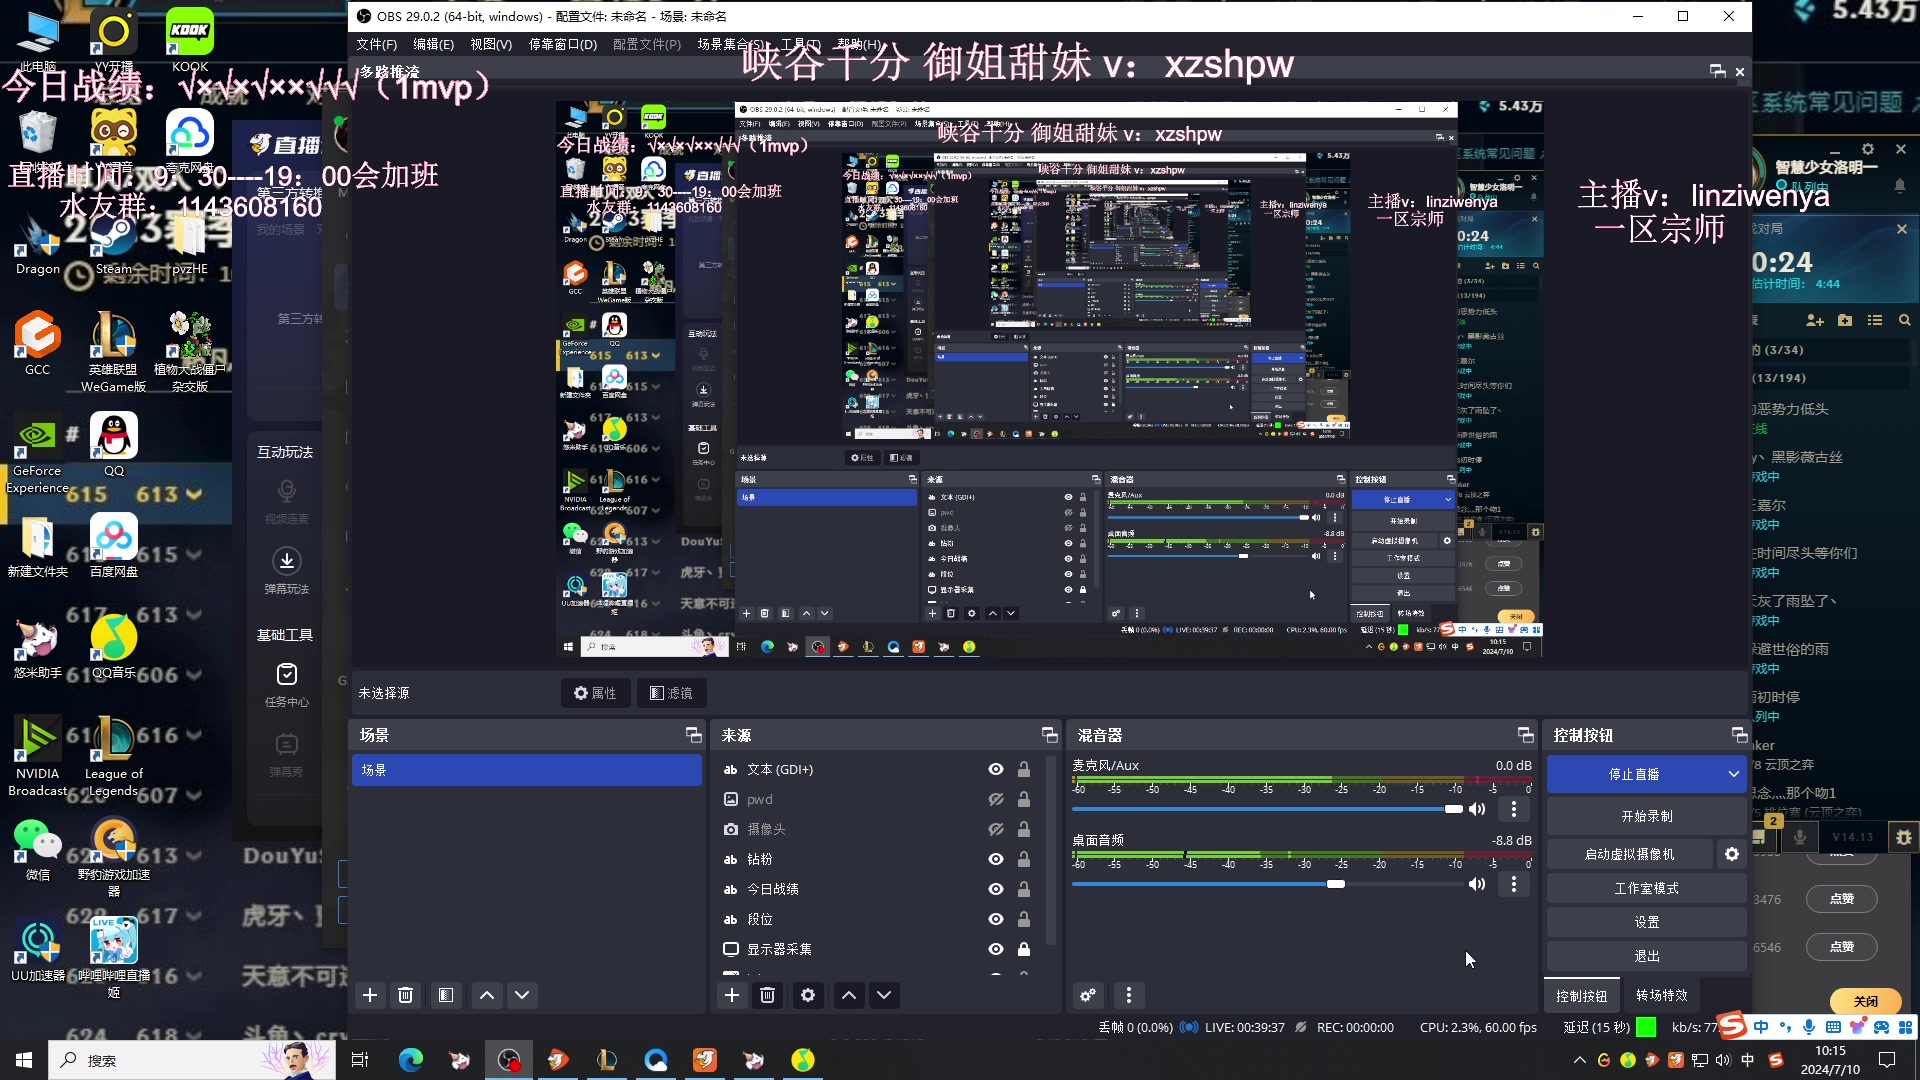Image resolution: width=1920 pixels, height=1080 pixels.
Task: Open the 停靠窗口(D) menu
Action: tap(562, 45)
